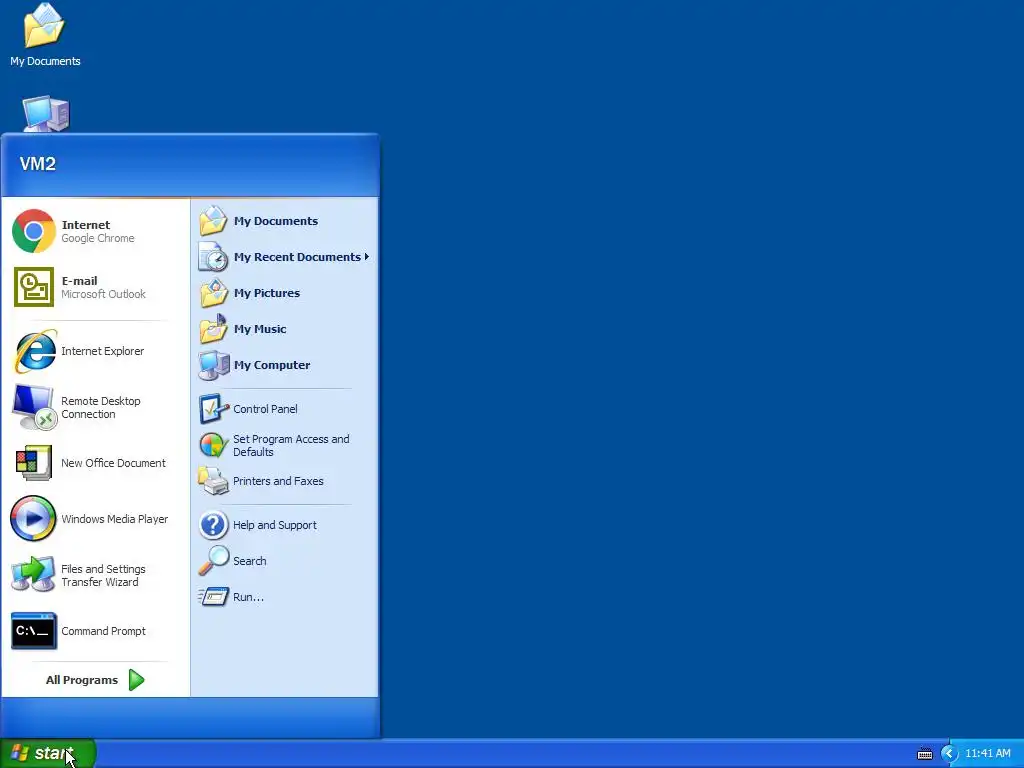Expand All Programs with green arrow

[136, 680]
